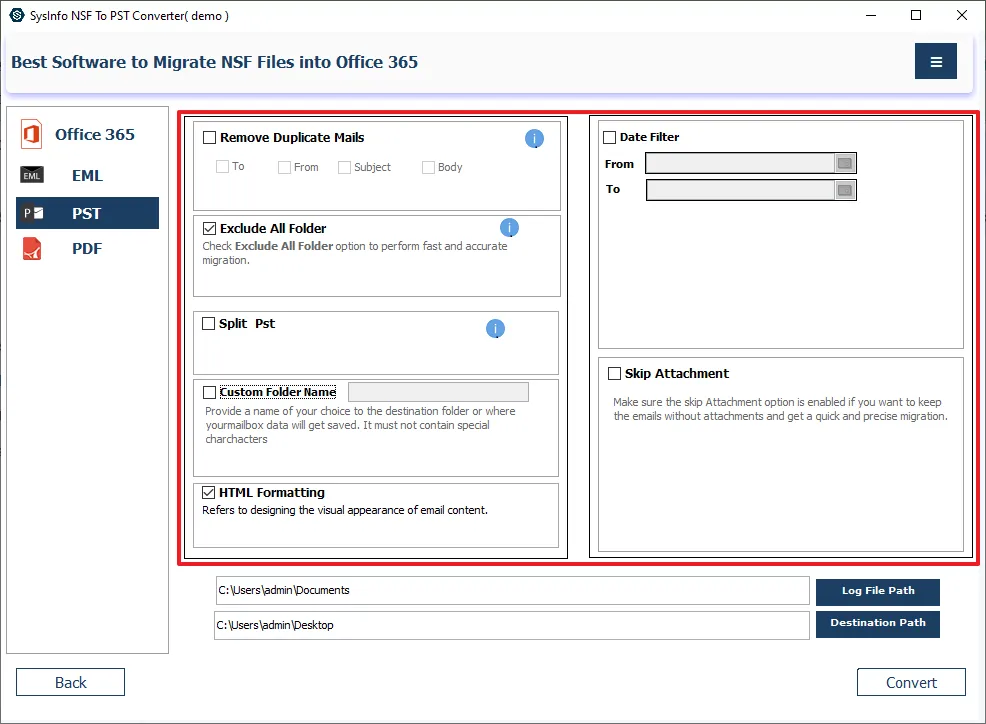The image size is (986, 724).
Task: Click the SysInfo app logo in title bar
Action: 16,15
